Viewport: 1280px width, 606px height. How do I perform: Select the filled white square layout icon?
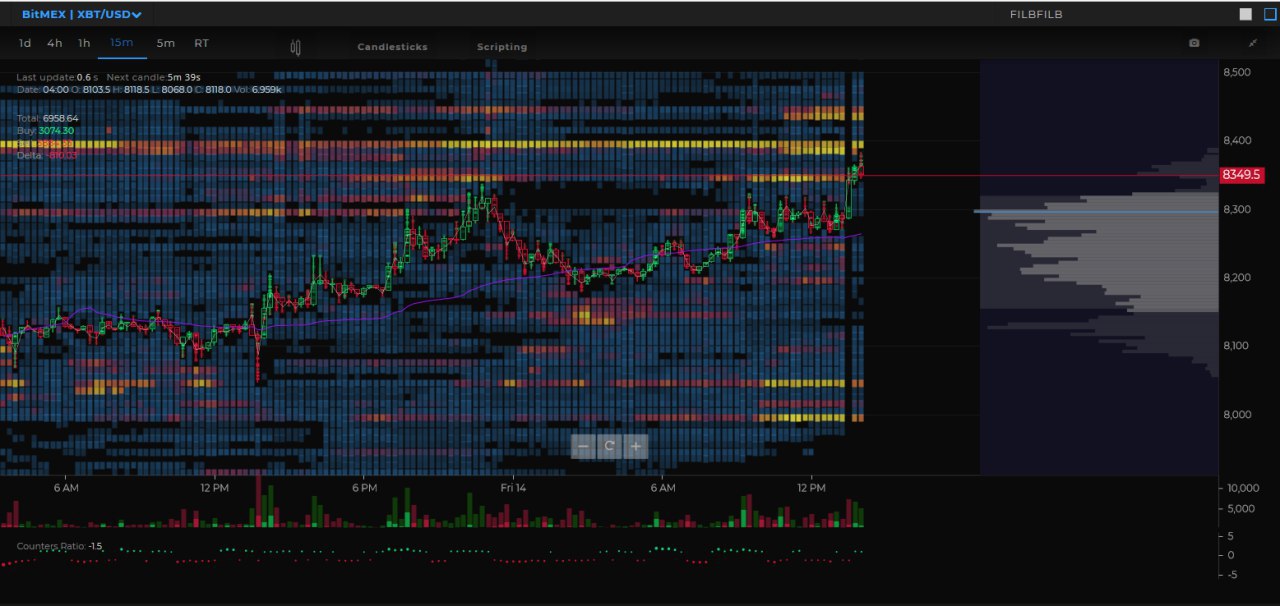pos(1245,14)
